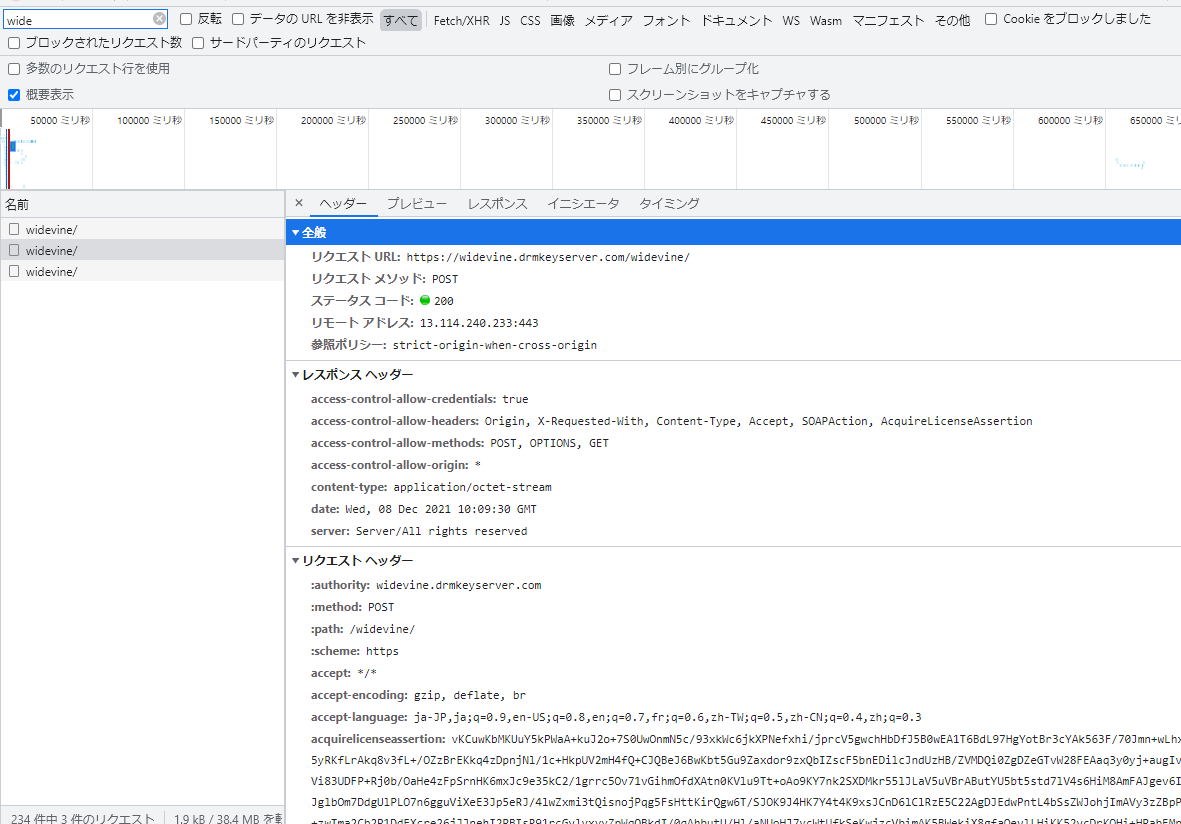Image resolution: width=1181 pixels, height=824 pixels.
Task: Collapse the 全般 section
Action: tap(296, 233)
